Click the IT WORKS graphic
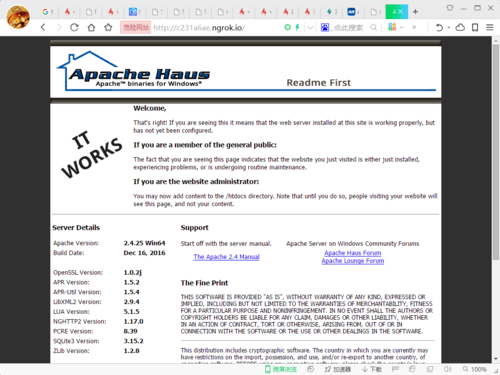The image size is (500, 375). 91,154
